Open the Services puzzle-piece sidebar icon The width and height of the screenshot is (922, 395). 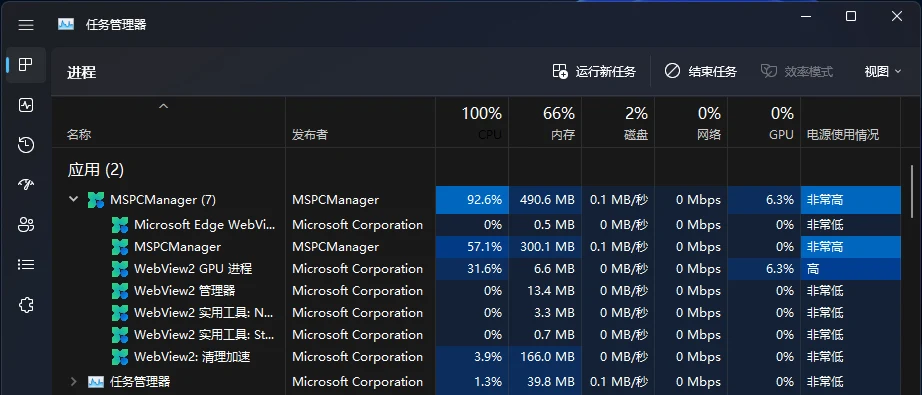[x=26, y=305]
